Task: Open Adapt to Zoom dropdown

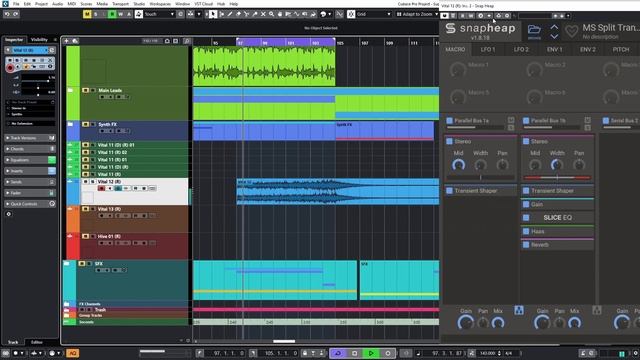Action: (417, 14)
